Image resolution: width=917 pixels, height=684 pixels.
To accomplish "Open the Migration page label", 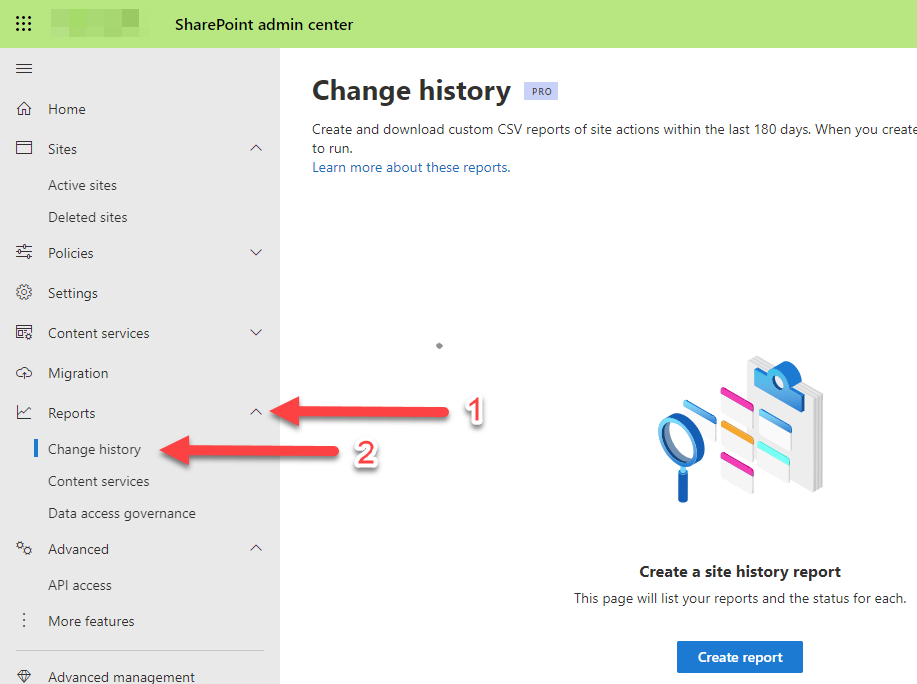I will pos(78,374).
